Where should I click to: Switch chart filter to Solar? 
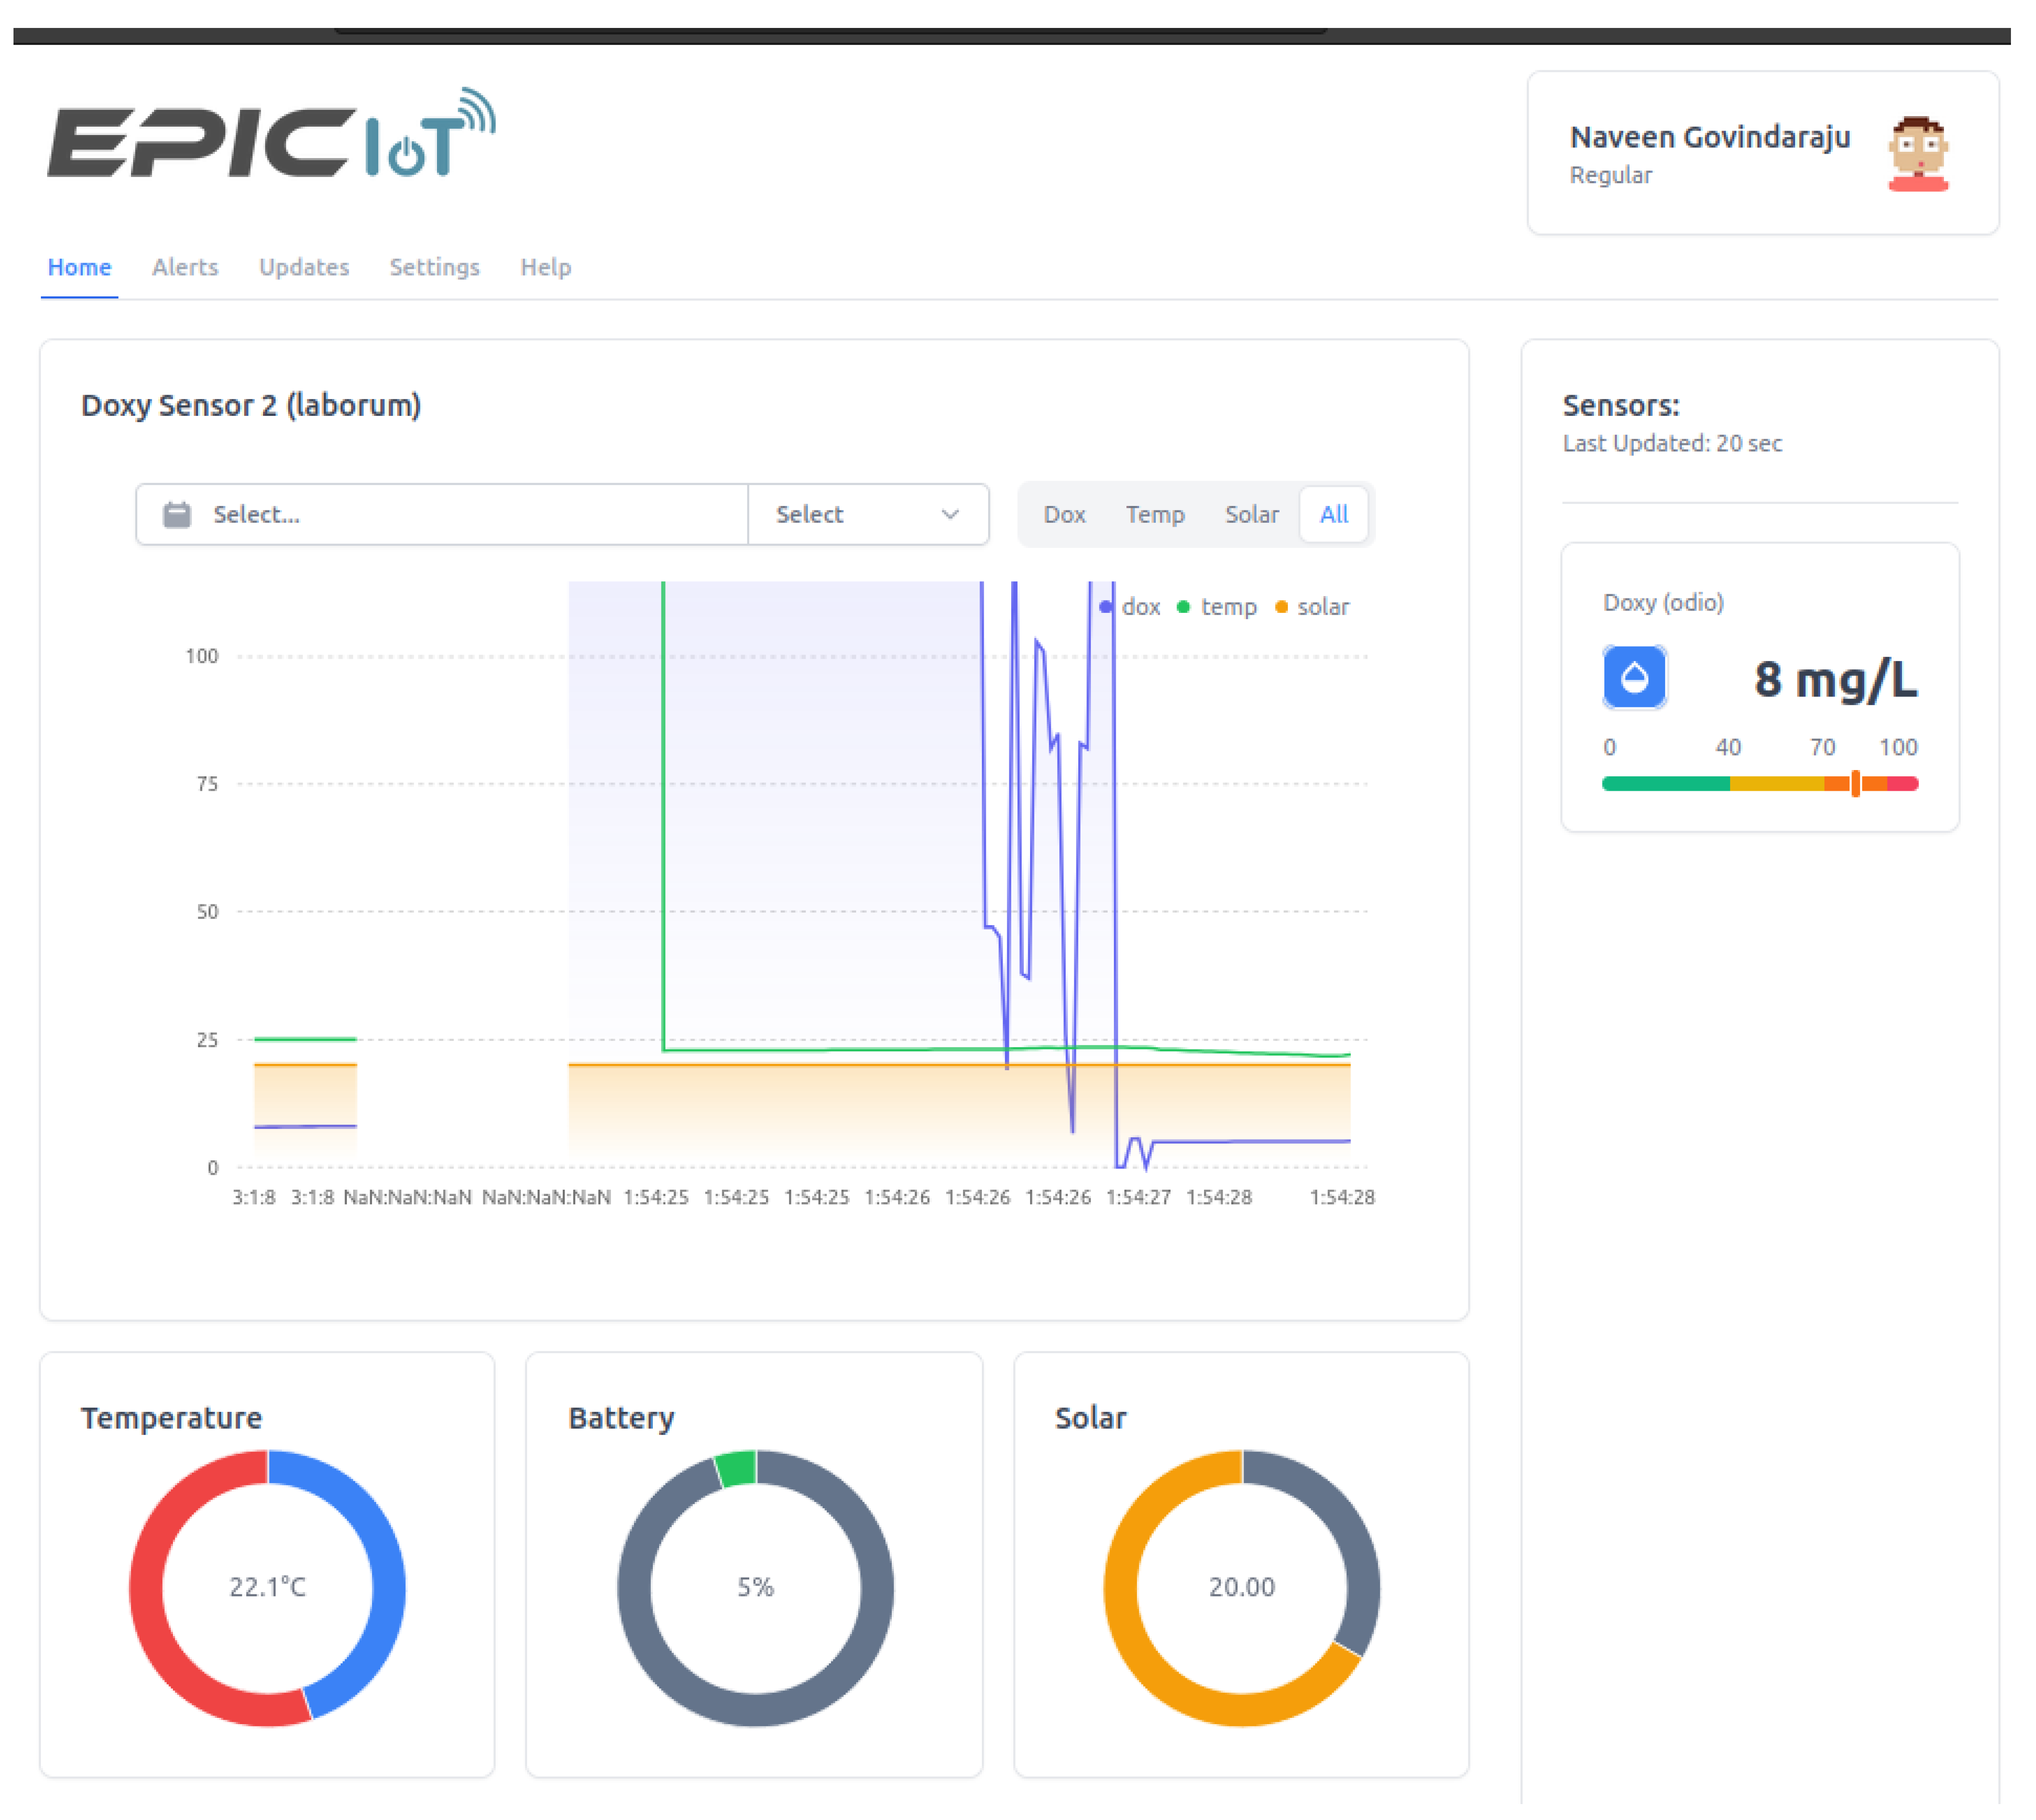[x=1251, y=514]
